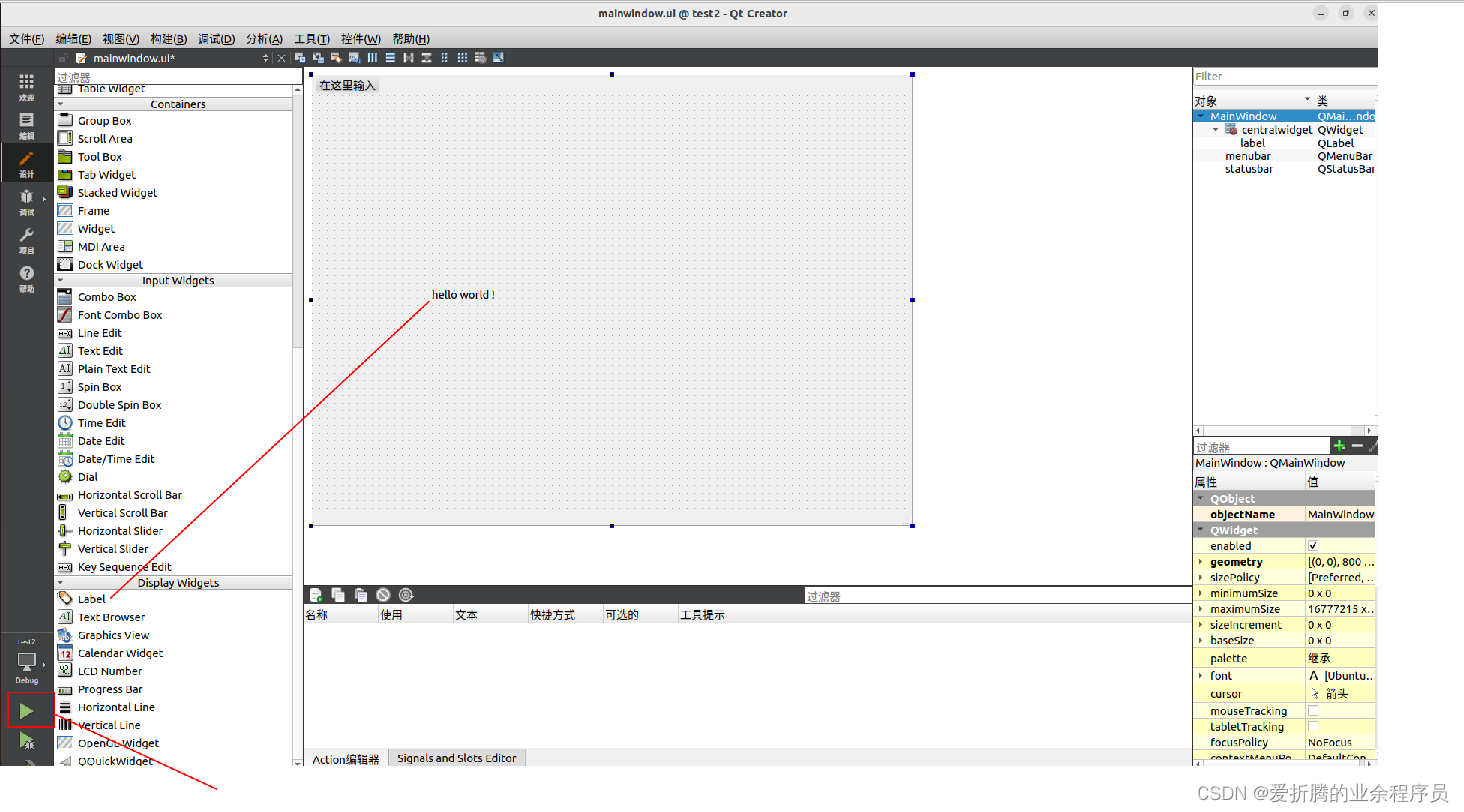Expand the maximumSize property row
This screenshot has width=1464, height=812.
click(1200, 609)
